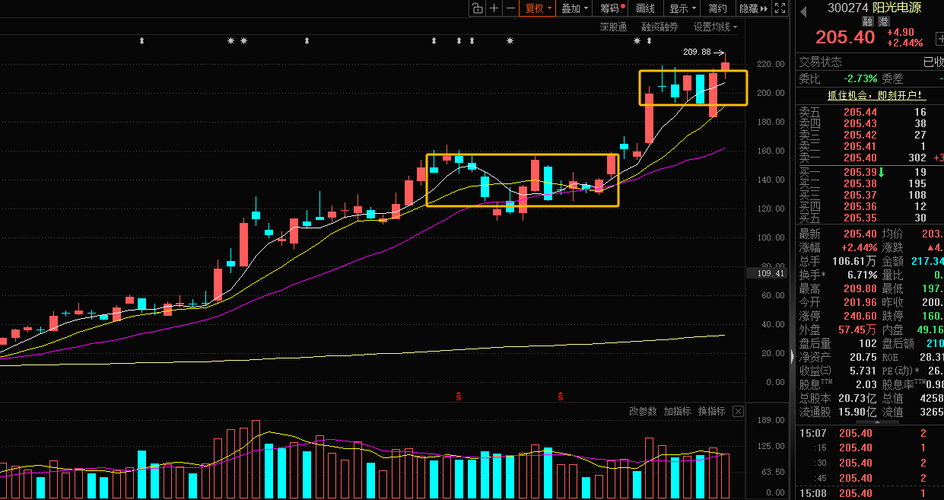Click the 委比 -2.73% value
The height and width of the screenshot is (500, 944).
click(x=862, y=78)
